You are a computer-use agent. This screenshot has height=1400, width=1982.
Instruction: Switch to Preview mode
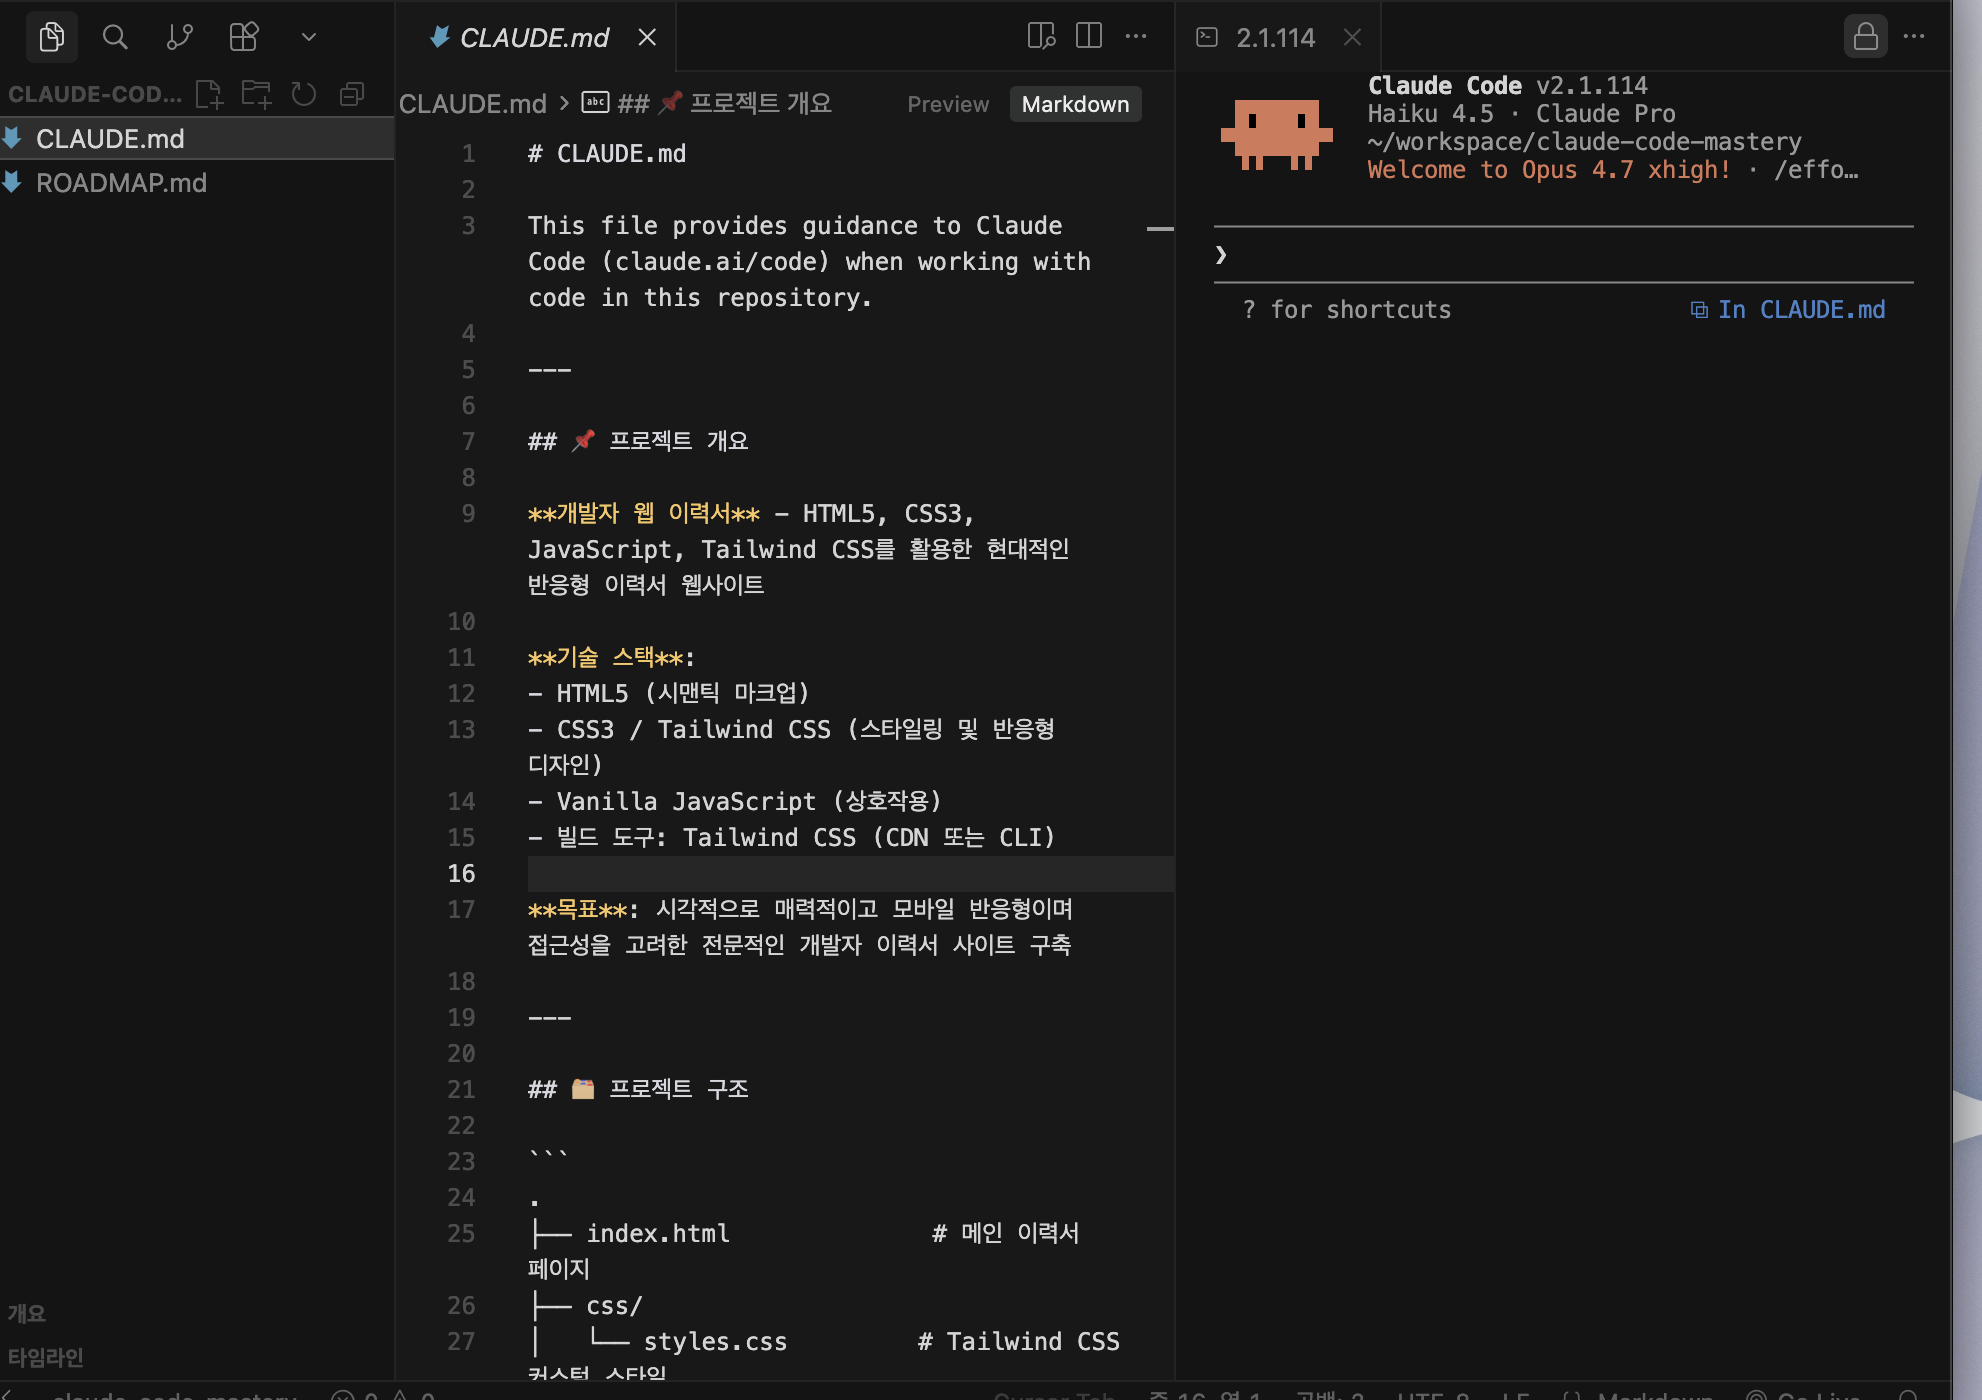pos(947,104)
